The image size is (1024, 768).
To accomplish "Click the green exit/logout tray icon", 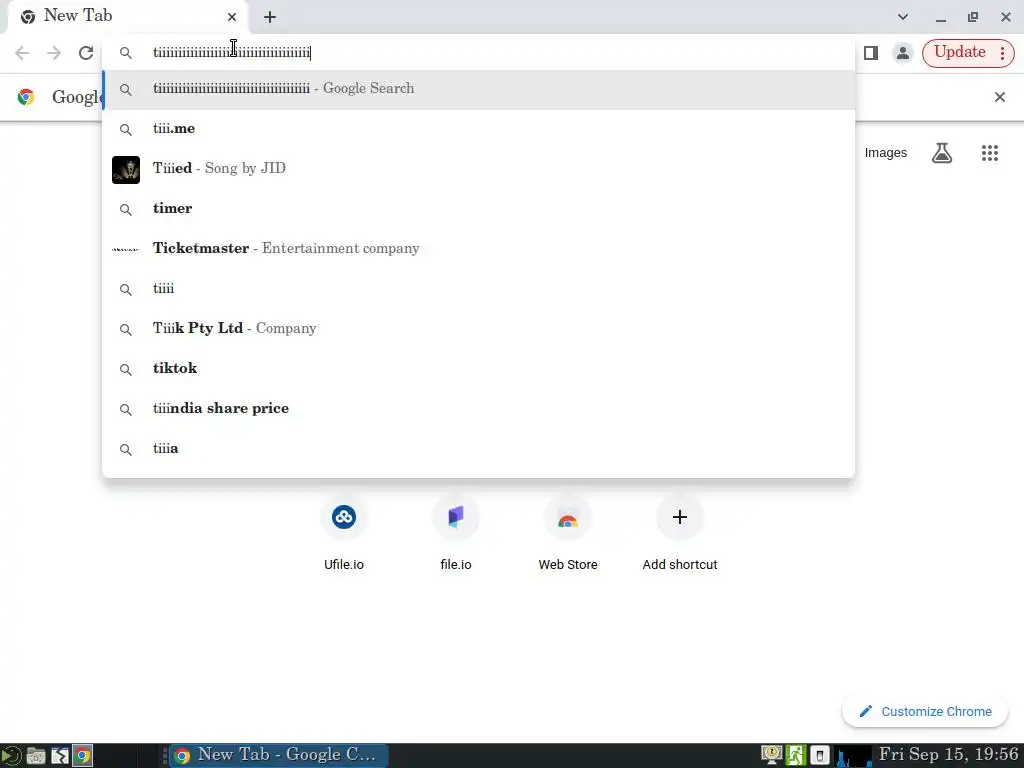I will [795, 756].
